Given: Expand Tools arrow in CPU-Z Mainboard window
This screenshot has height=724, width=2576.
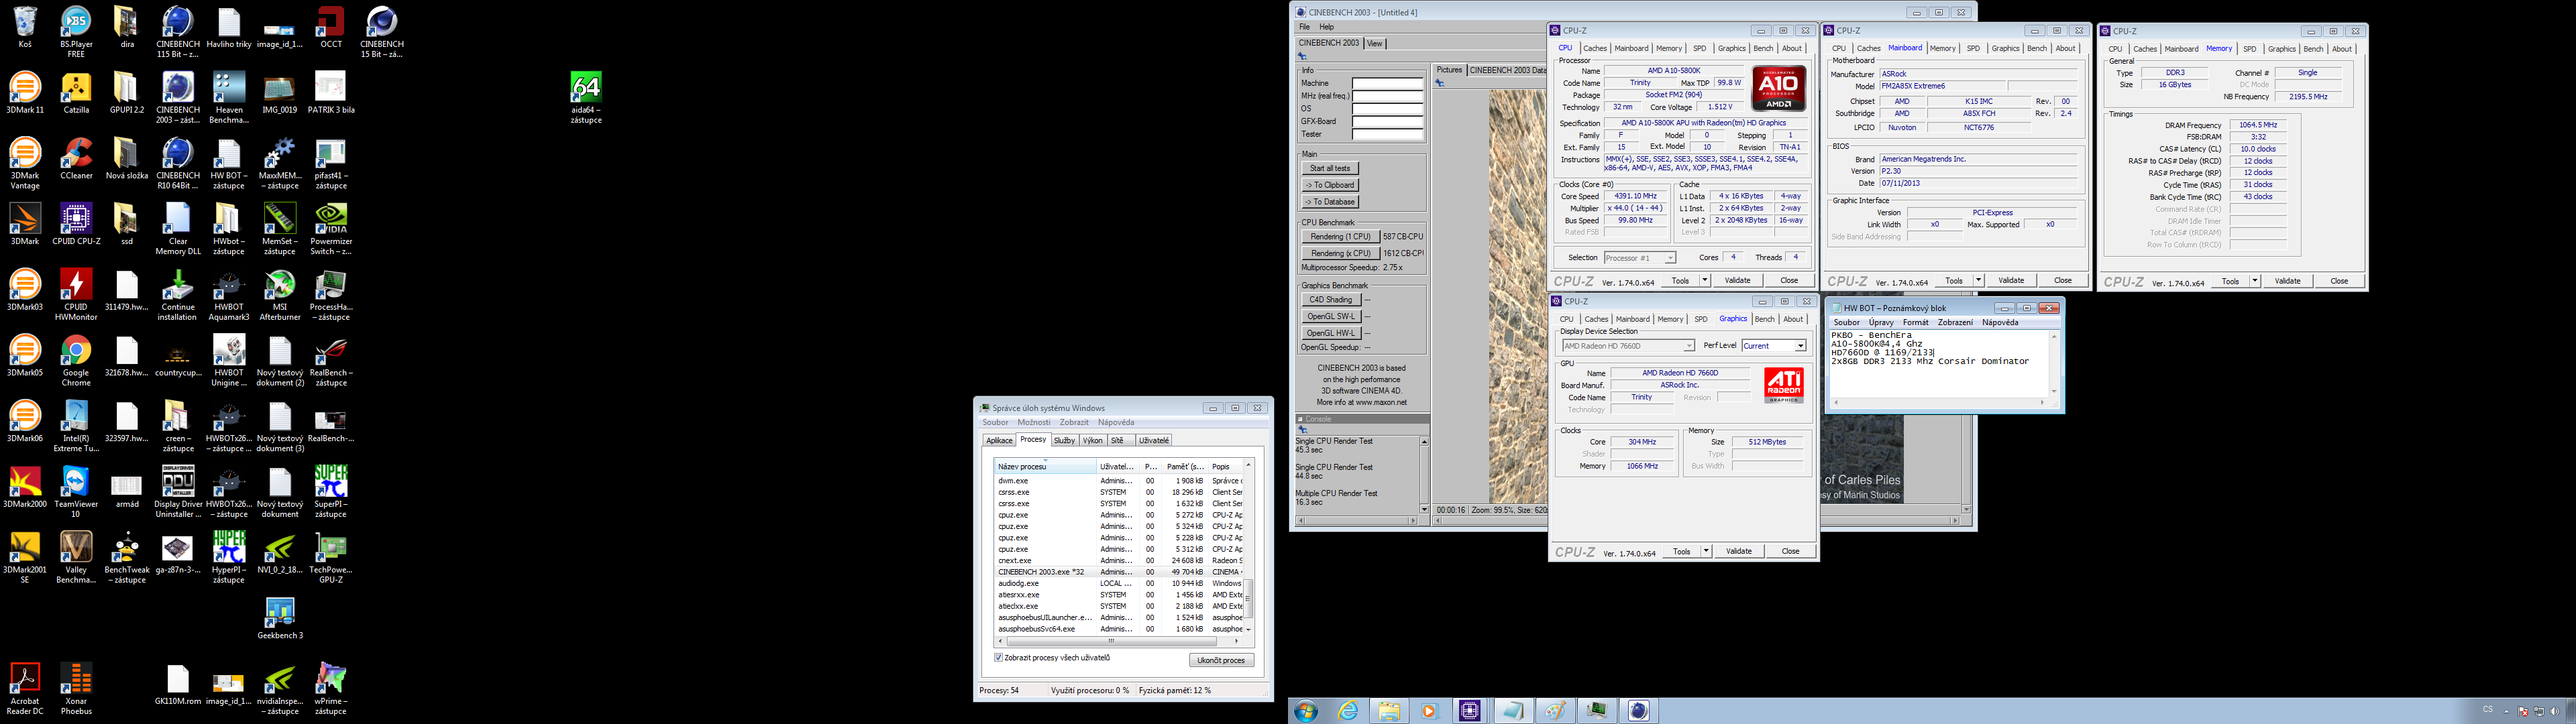Looking at the screenshot, I should tap(1978, 281).
